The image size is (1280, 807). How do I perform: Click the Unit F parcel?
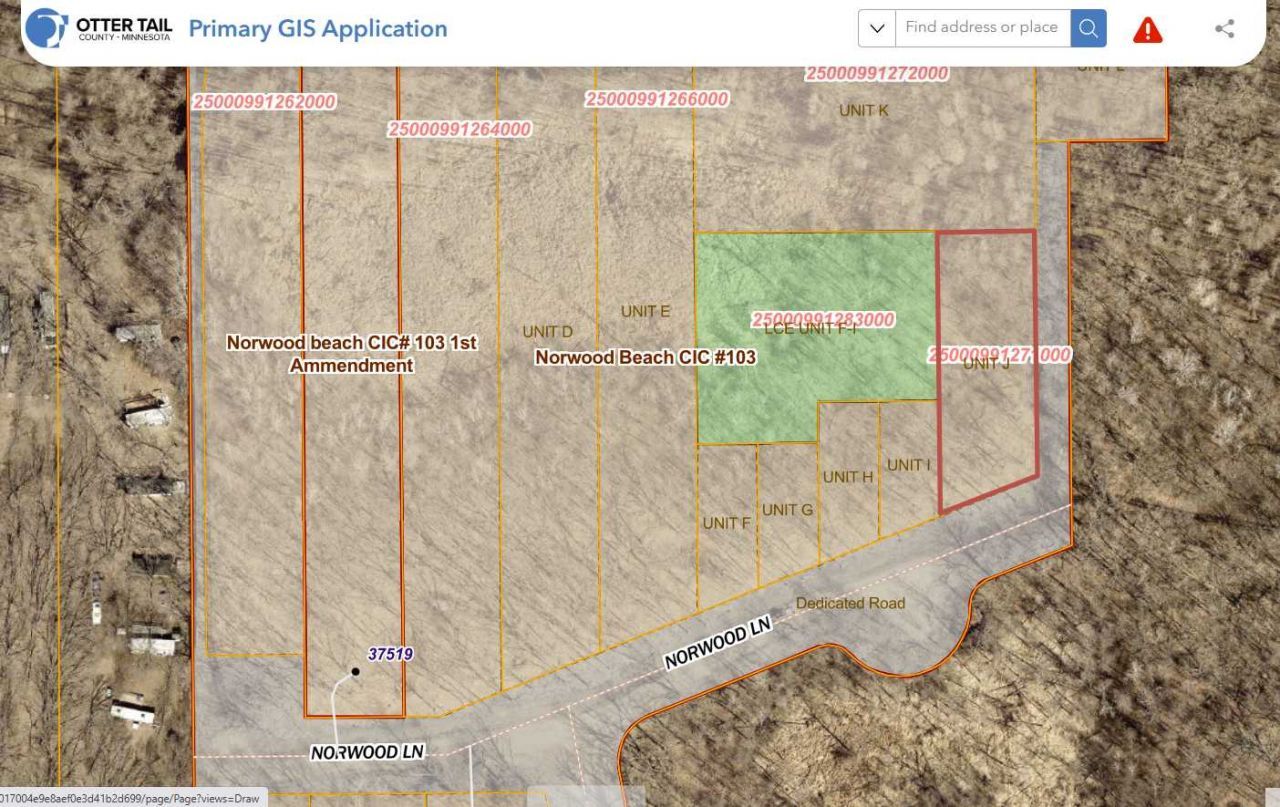[x=726, y=523]
